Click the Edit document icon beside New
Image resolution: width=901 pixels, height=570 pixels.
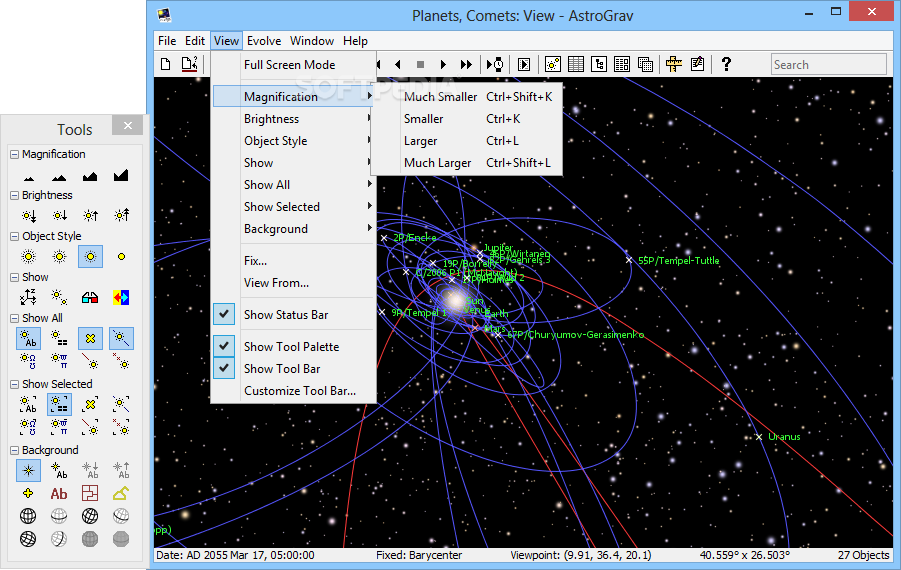pos(189,64)
